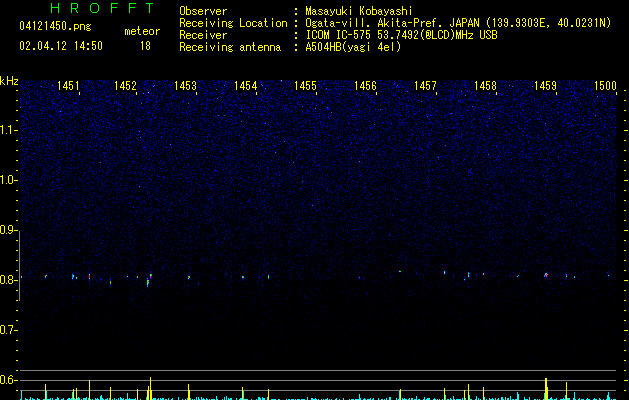
Task: Click the A504HB(yagi 4el) antenna value
Action: pos(353,47)
